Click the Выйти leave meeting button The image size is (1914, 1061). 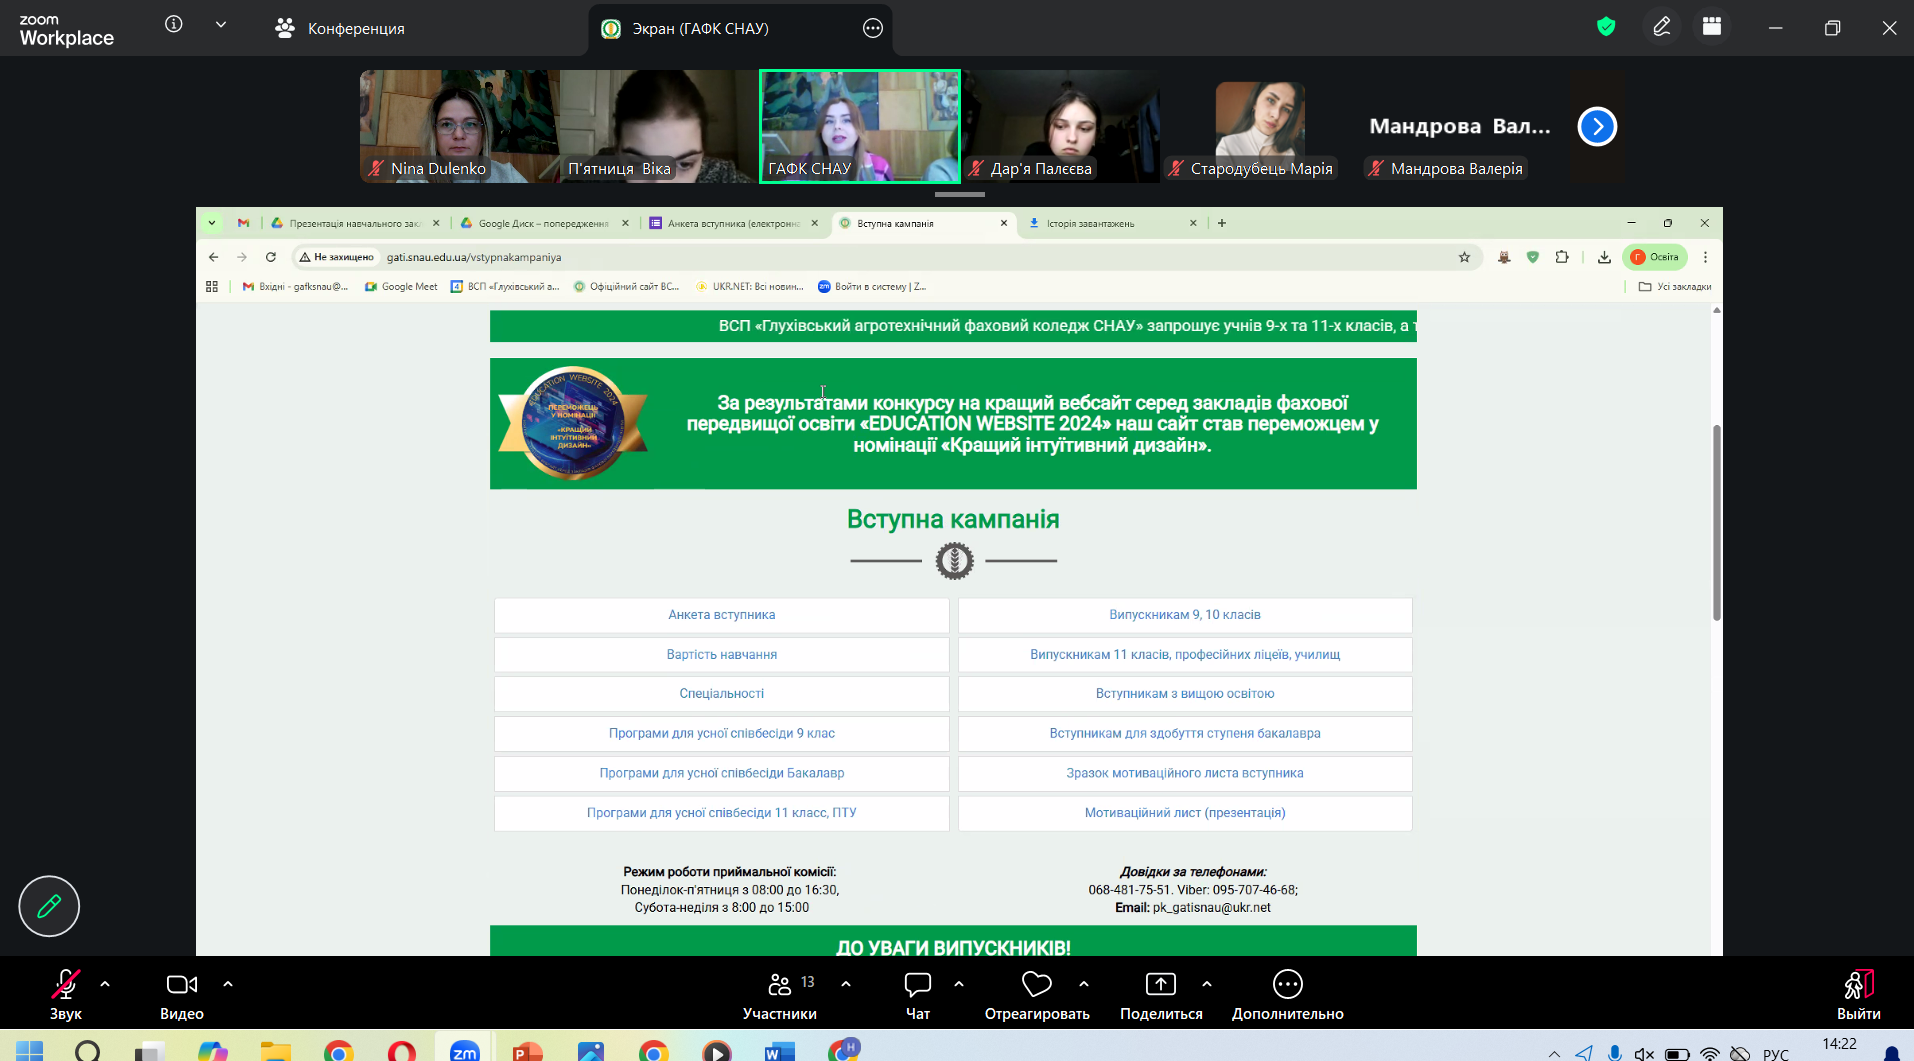click(1858, 994)
